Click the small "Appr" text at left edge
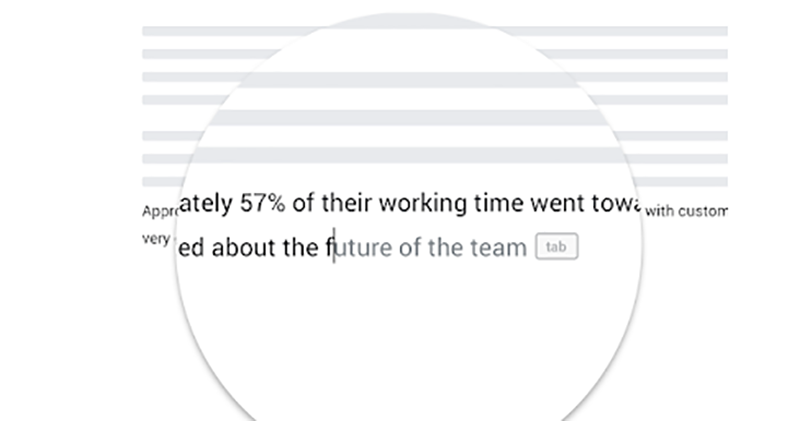 pyautogui.click(x=158, y=212)
